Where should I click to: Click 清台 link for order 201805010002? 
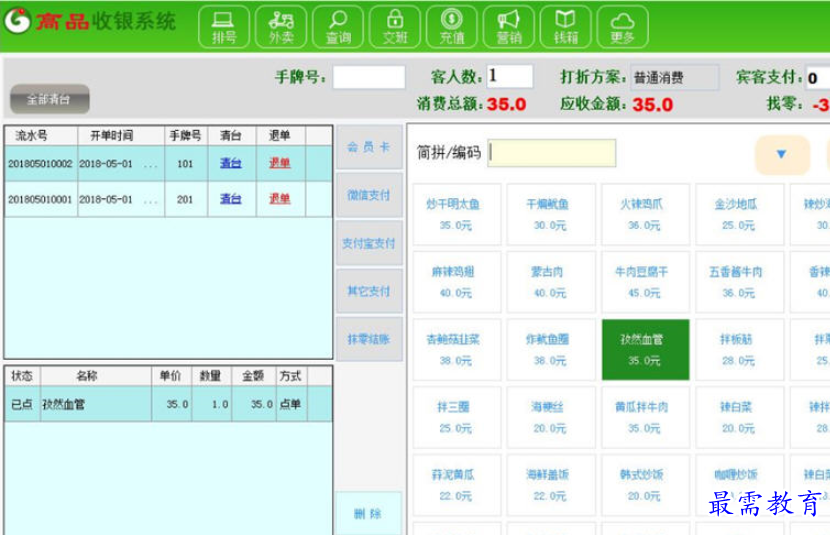230,163
